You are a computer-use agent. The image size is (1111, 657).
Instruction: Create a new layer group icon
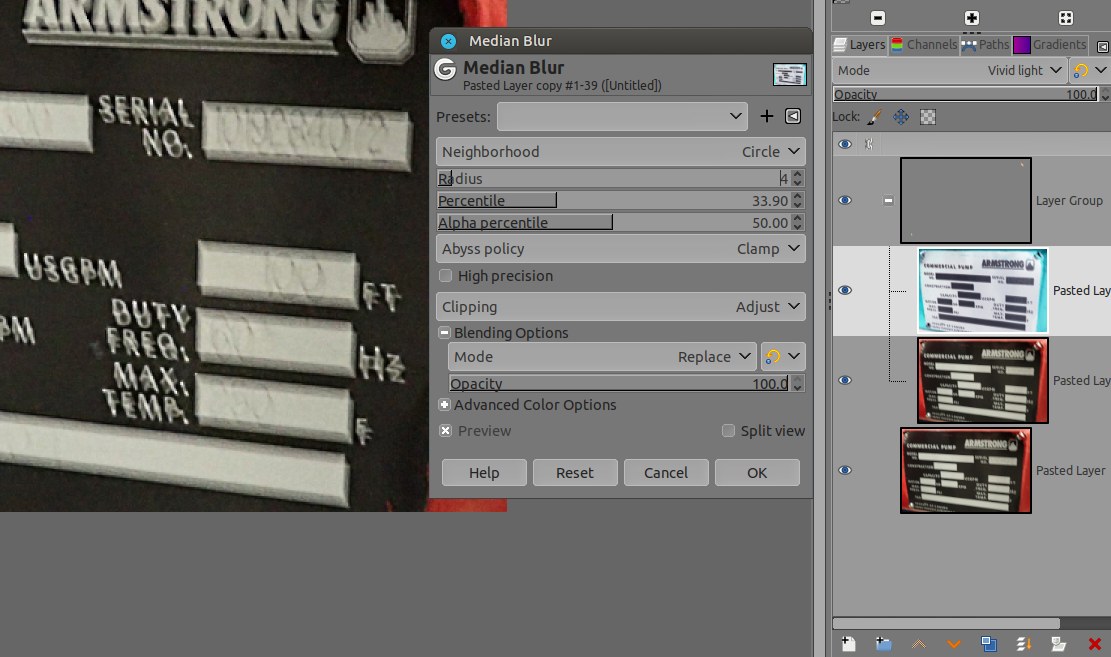(x=883, y=644)
